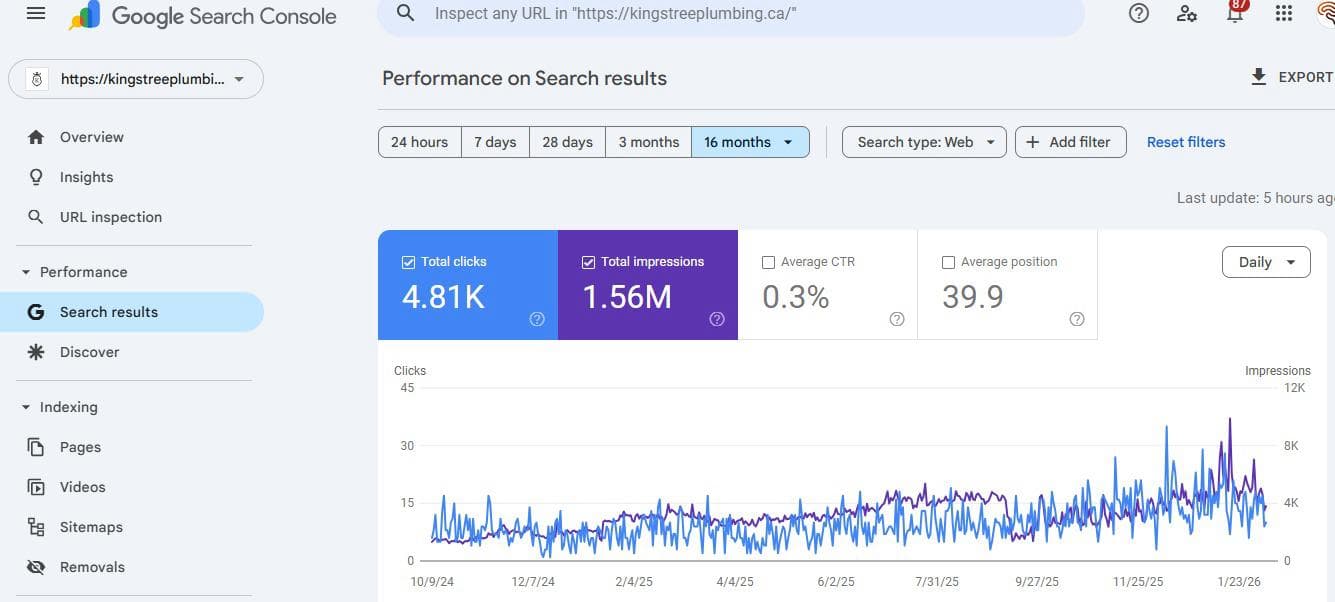
Task: Open the Google apps grid
Action: pyautogui.click(x=1283, y=13)
